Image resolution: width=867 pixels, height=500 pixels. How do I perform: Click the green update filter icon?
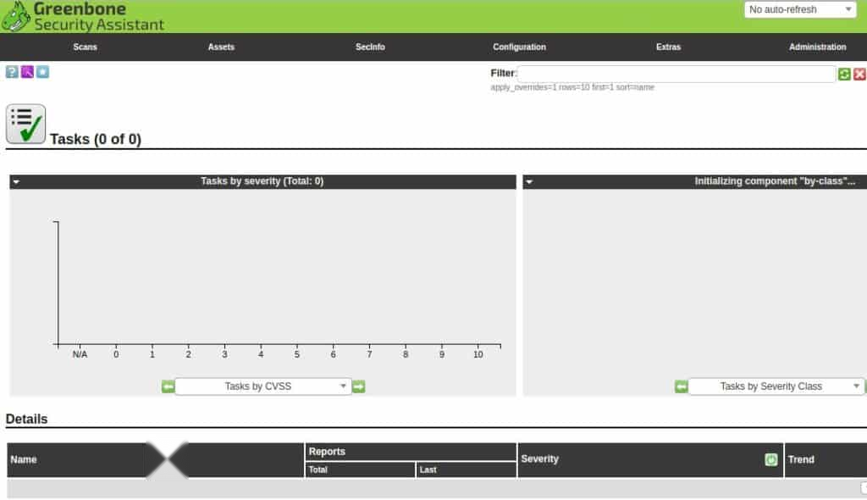coord(844,74)
